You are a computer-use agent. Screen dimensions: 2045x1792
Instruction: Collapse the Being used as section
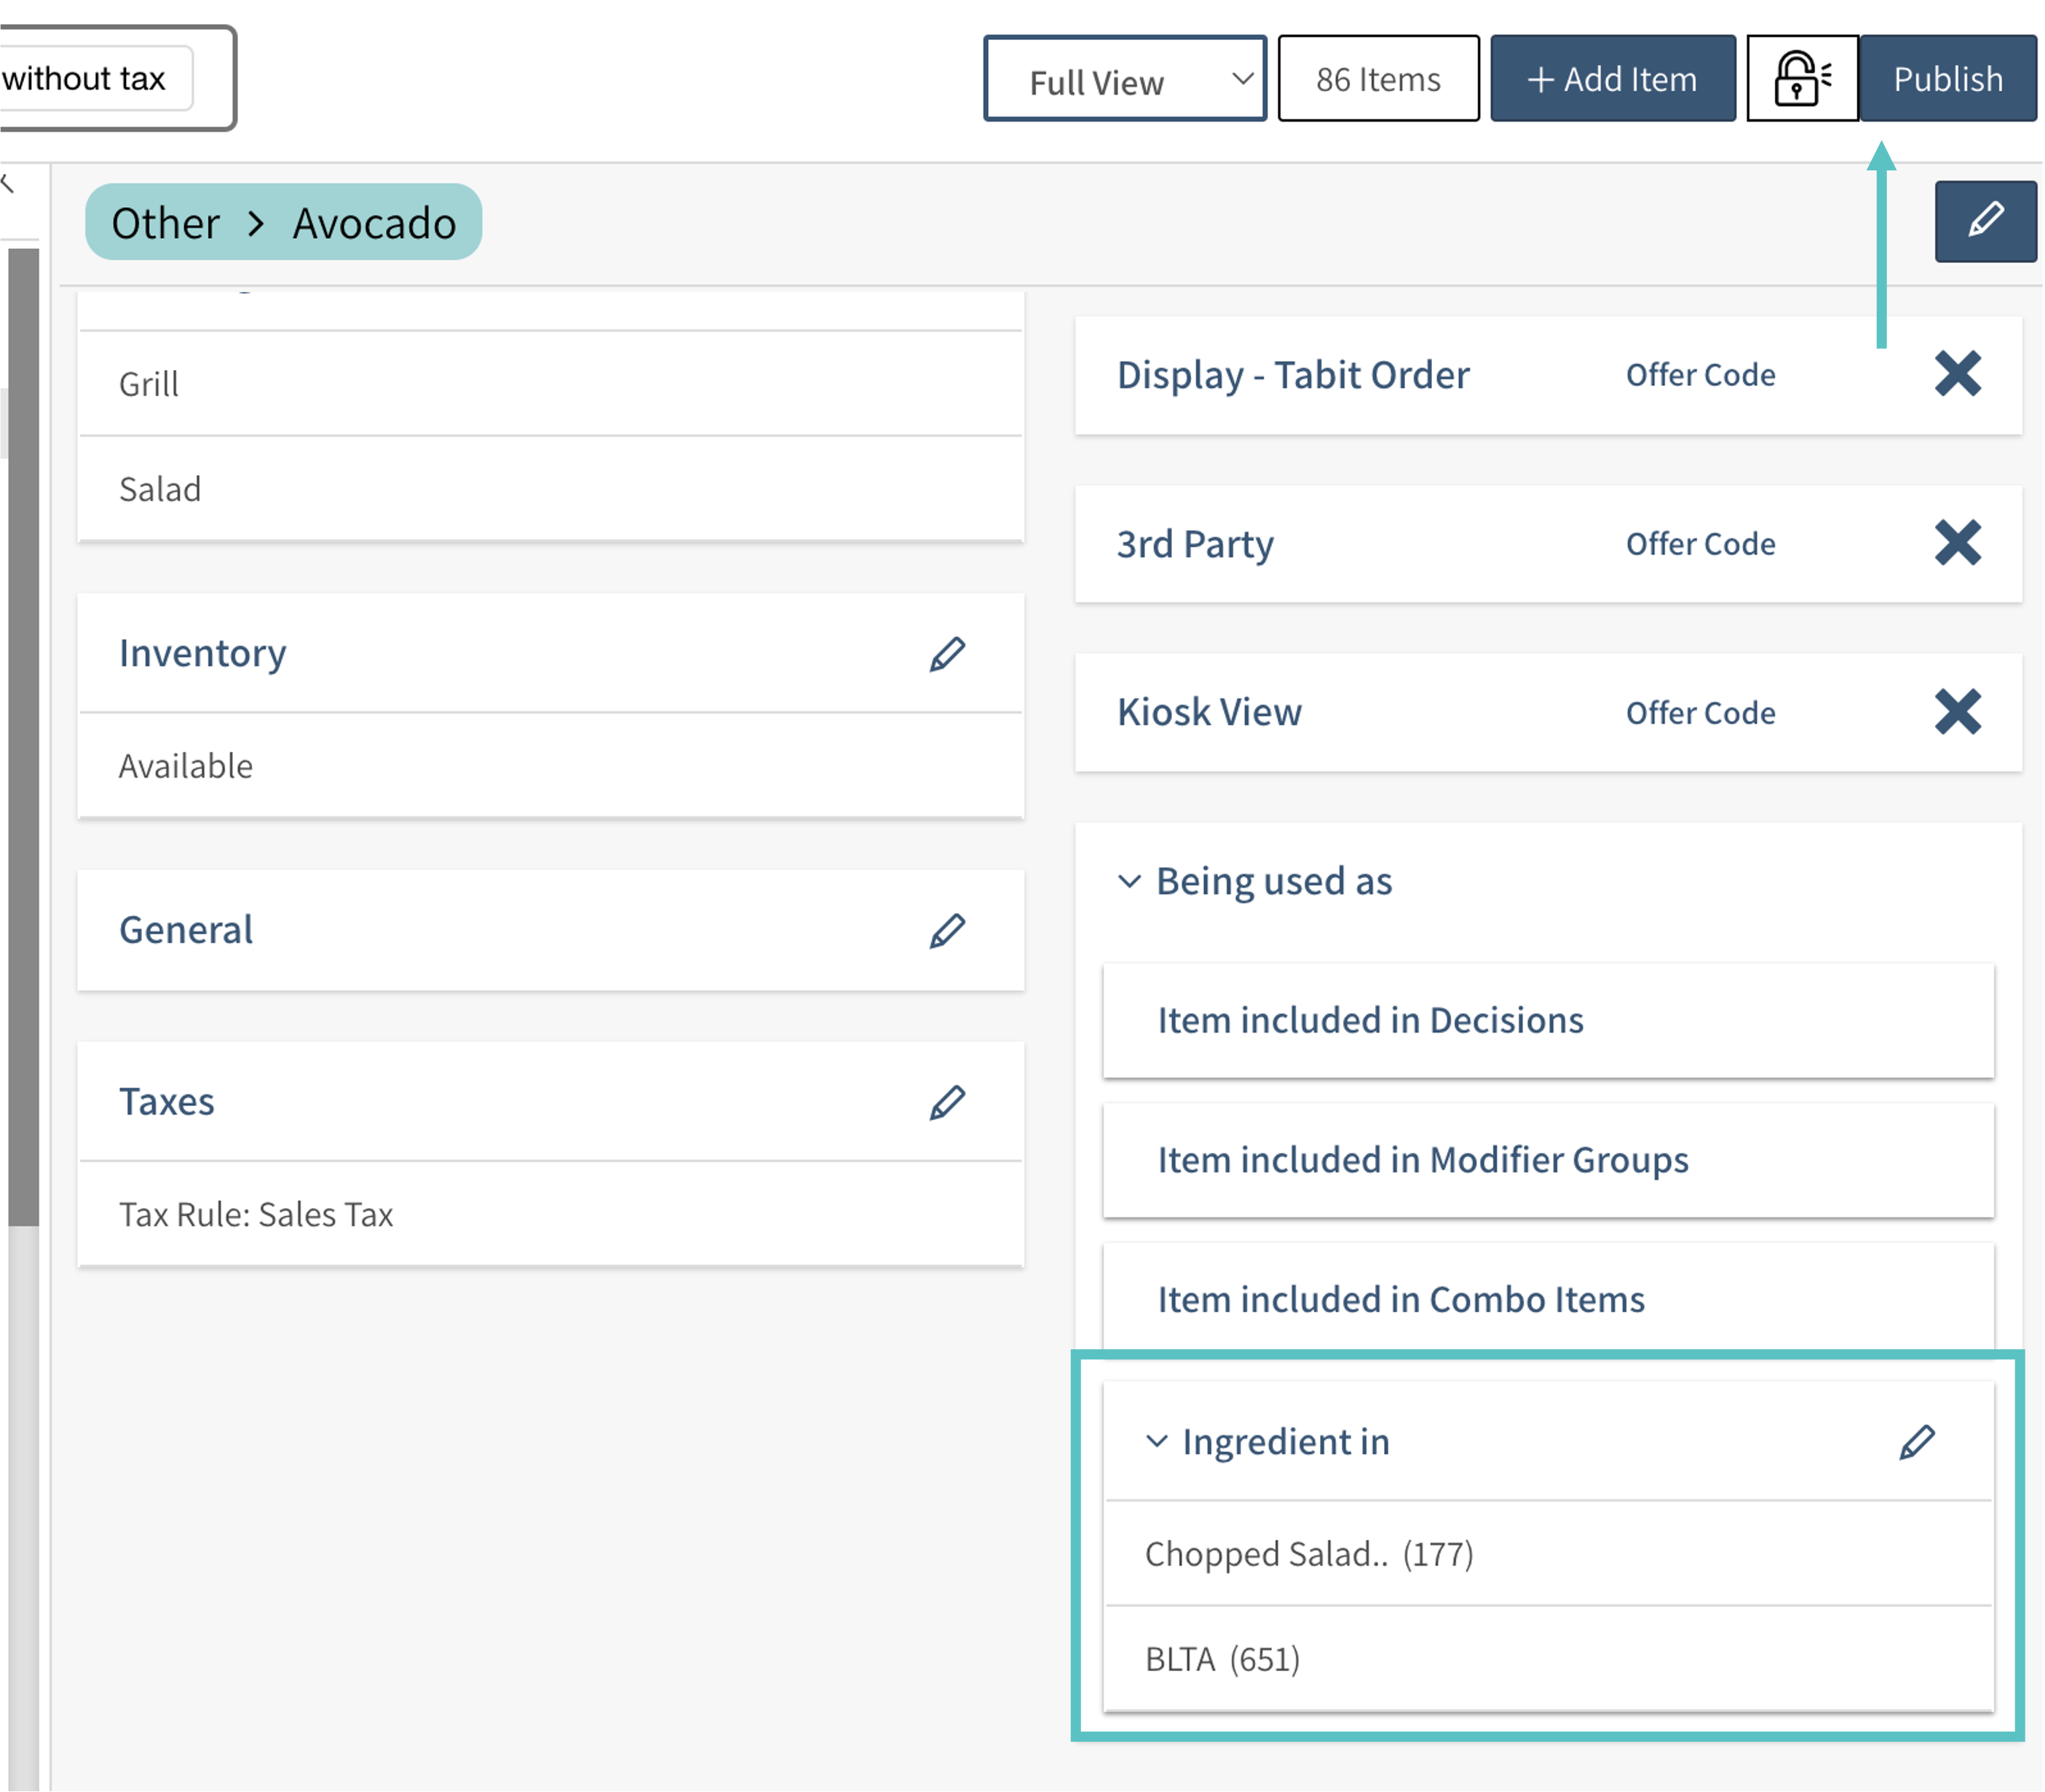pyautogui.click(x=1129, y=882)
